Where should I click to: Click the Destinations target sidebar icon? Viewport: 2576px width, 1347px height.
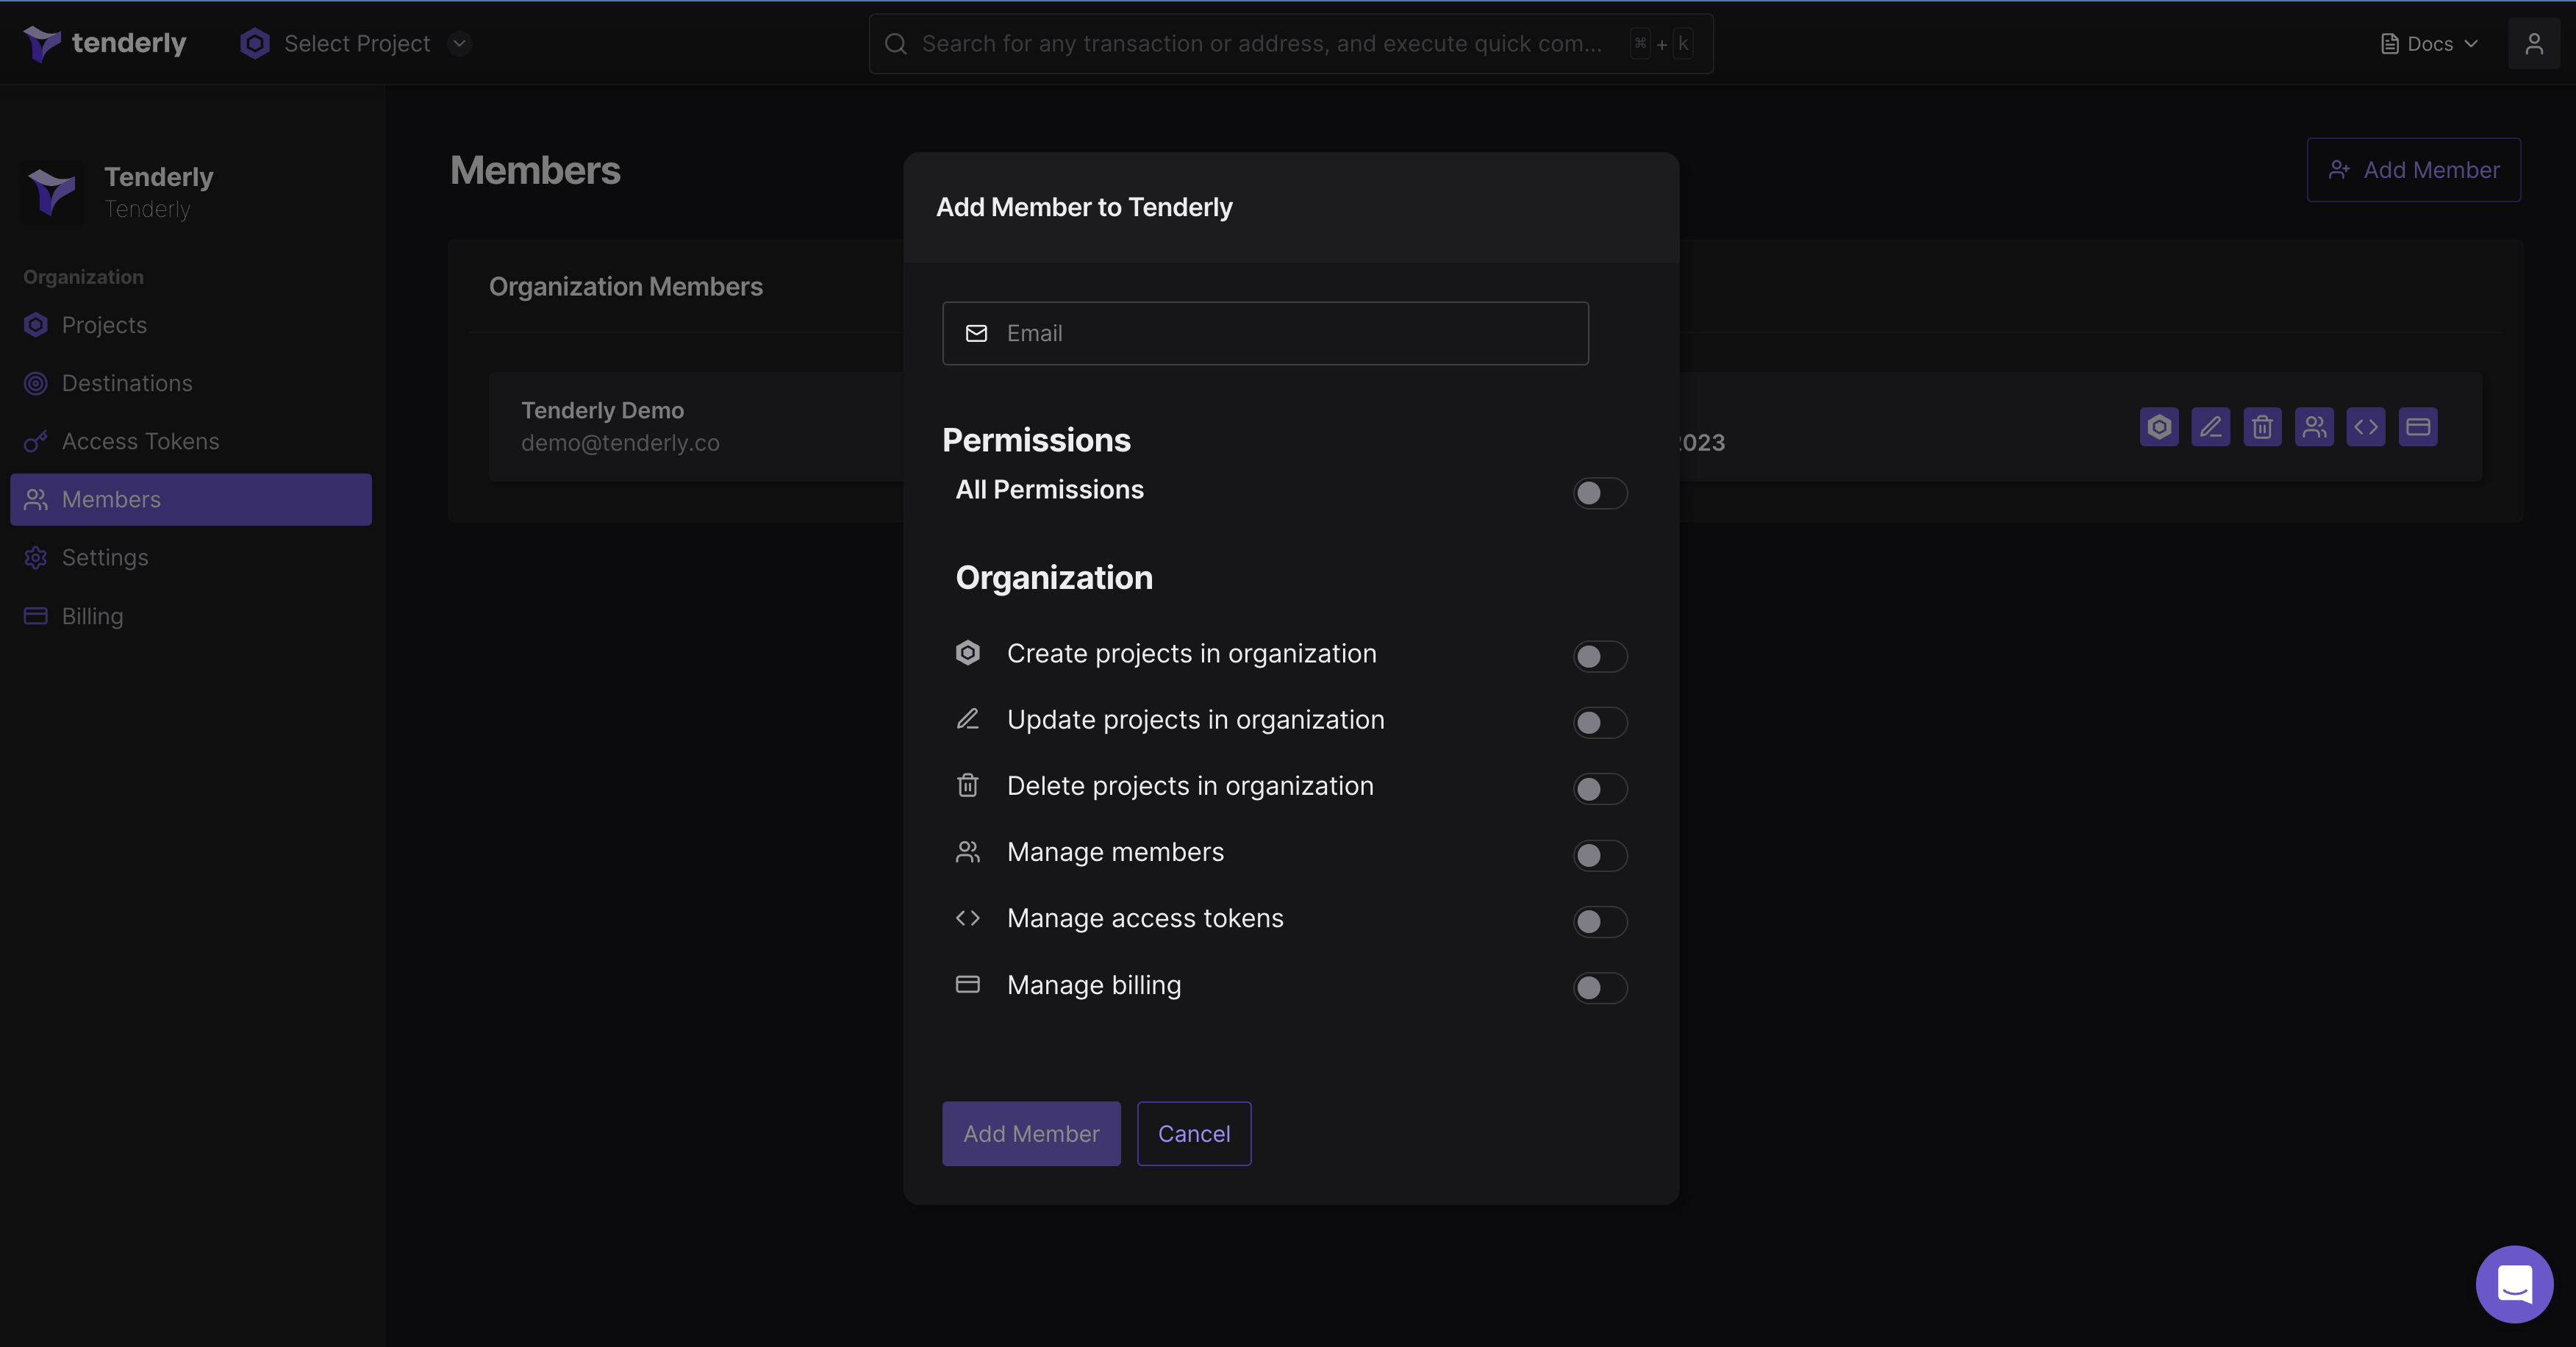point(36,383)
